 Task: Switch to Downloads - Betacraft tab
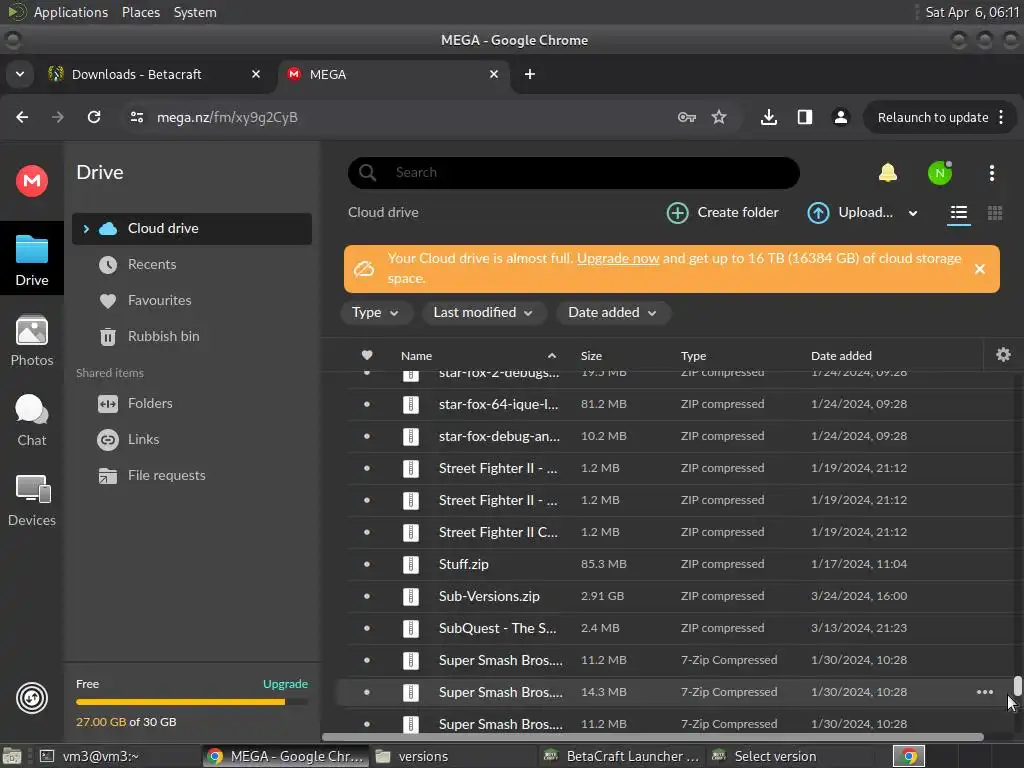coord(155,74)
